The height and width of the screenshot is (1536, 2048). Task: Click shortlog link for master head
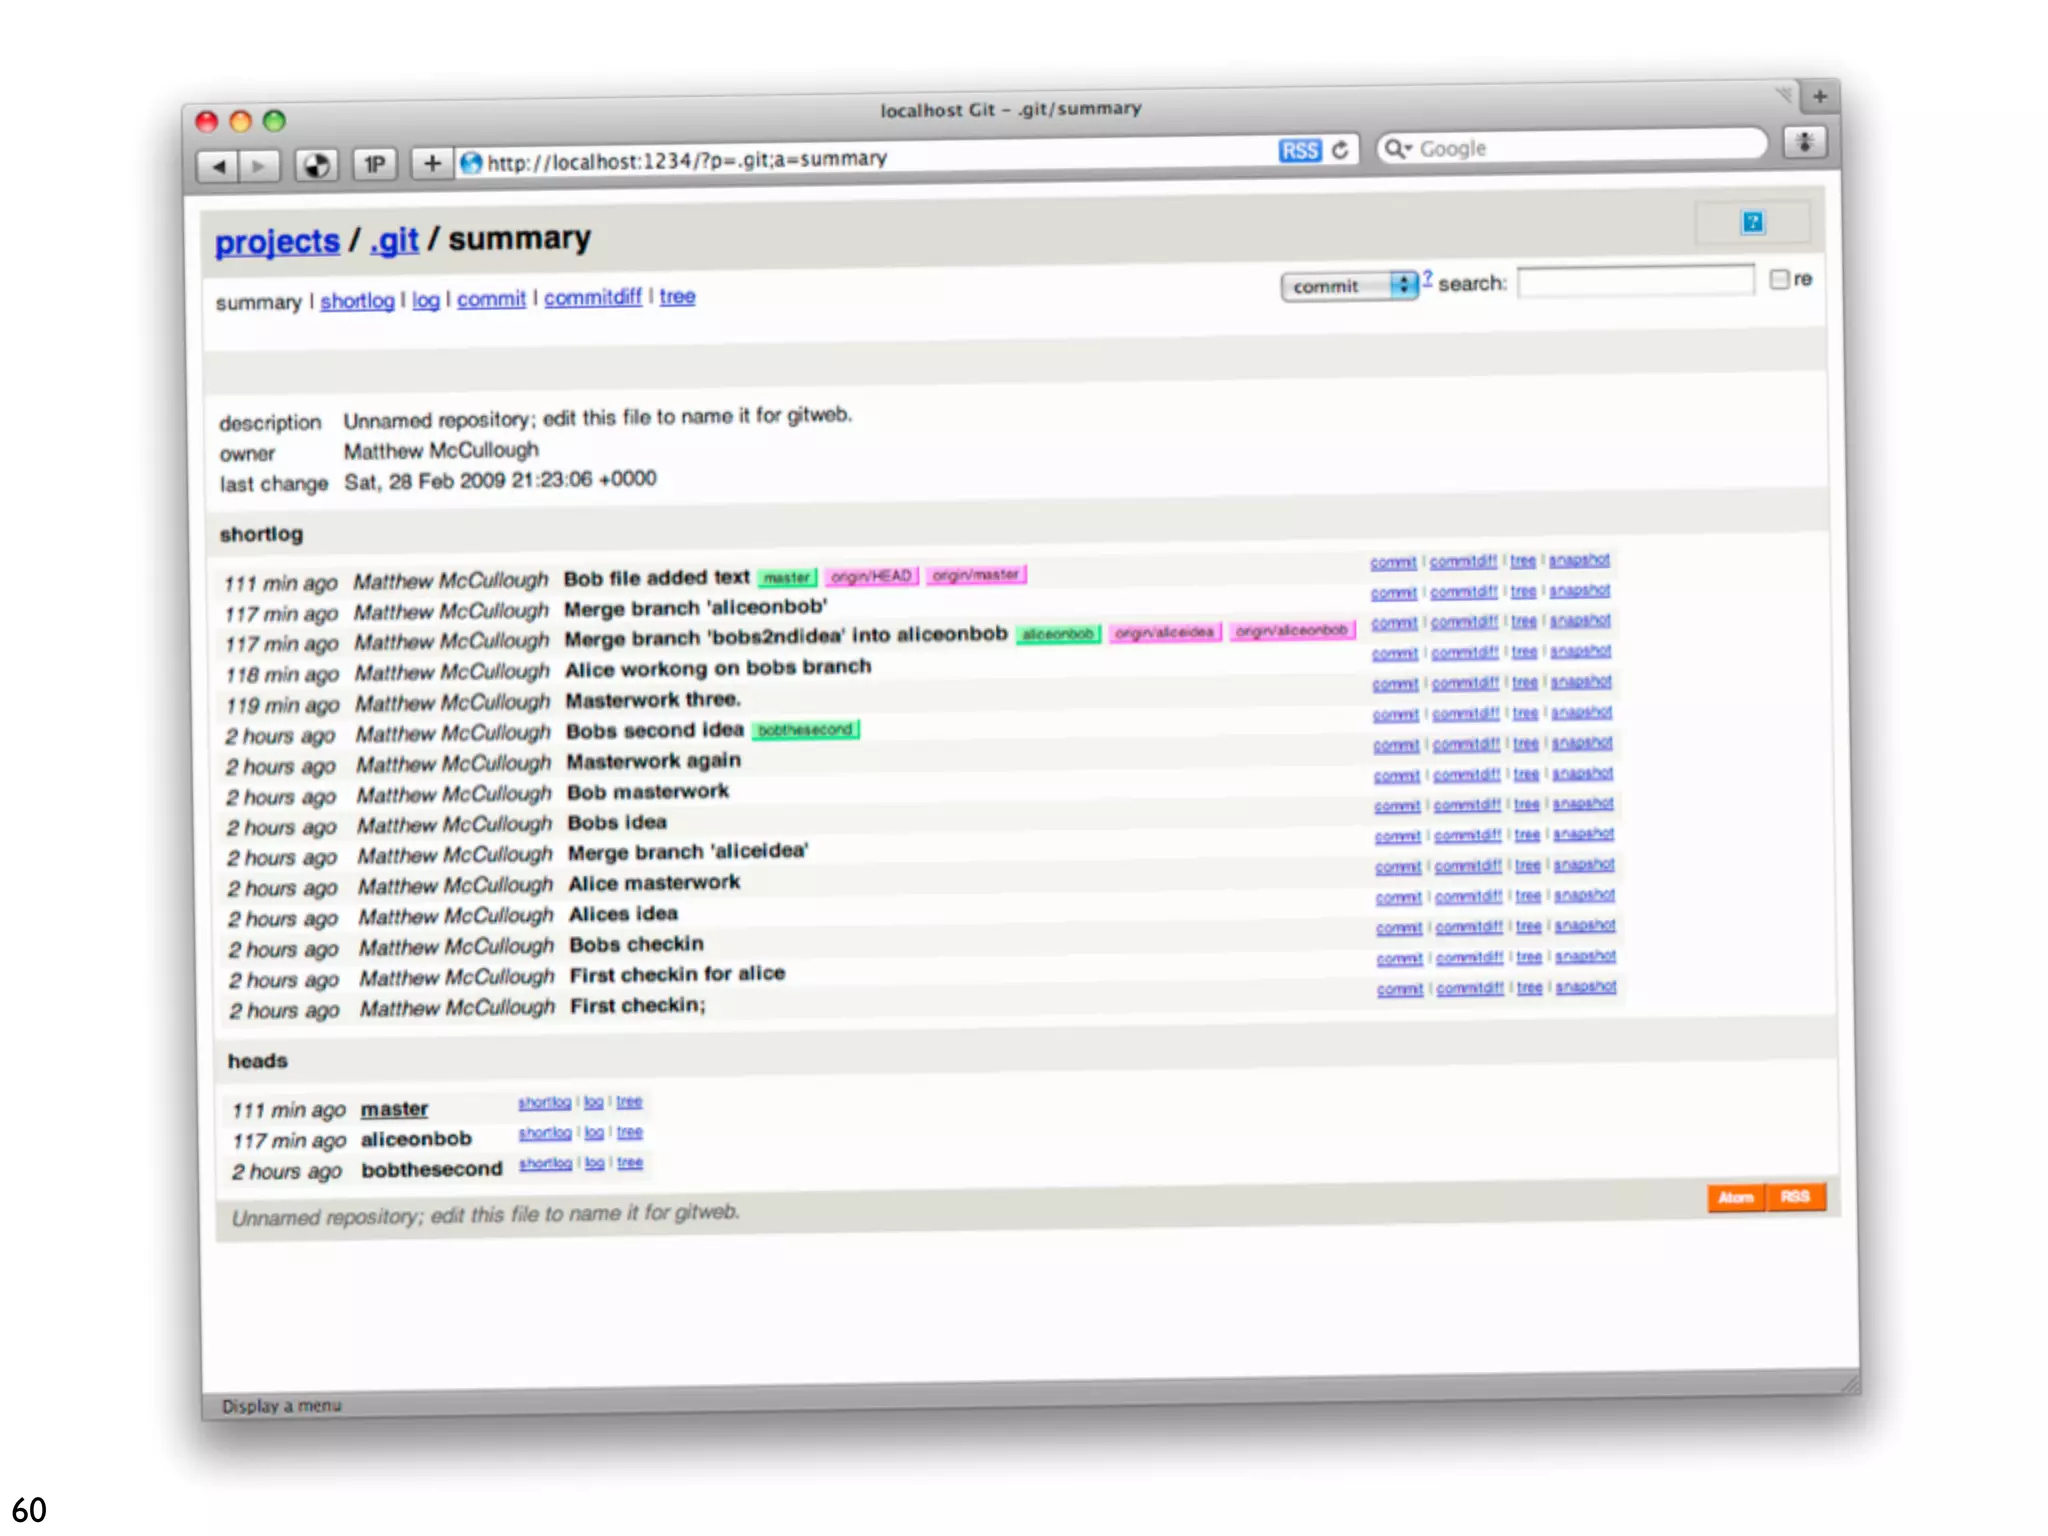coord(544,1102)
